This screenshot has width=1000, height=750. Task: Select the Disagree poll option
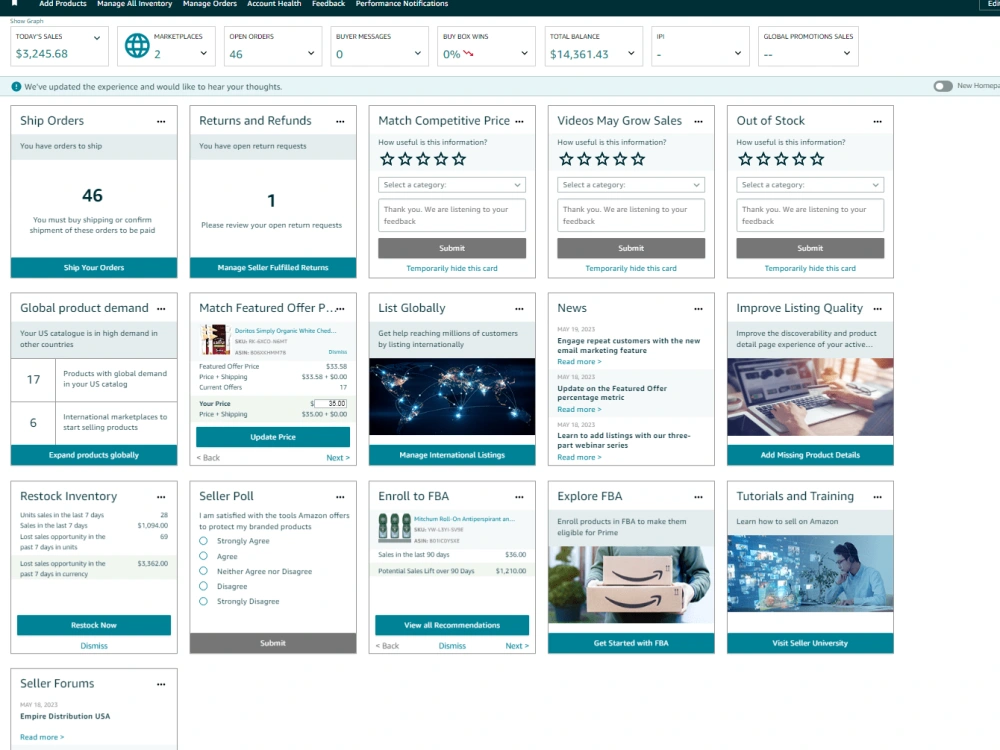[x=203, y=586]
